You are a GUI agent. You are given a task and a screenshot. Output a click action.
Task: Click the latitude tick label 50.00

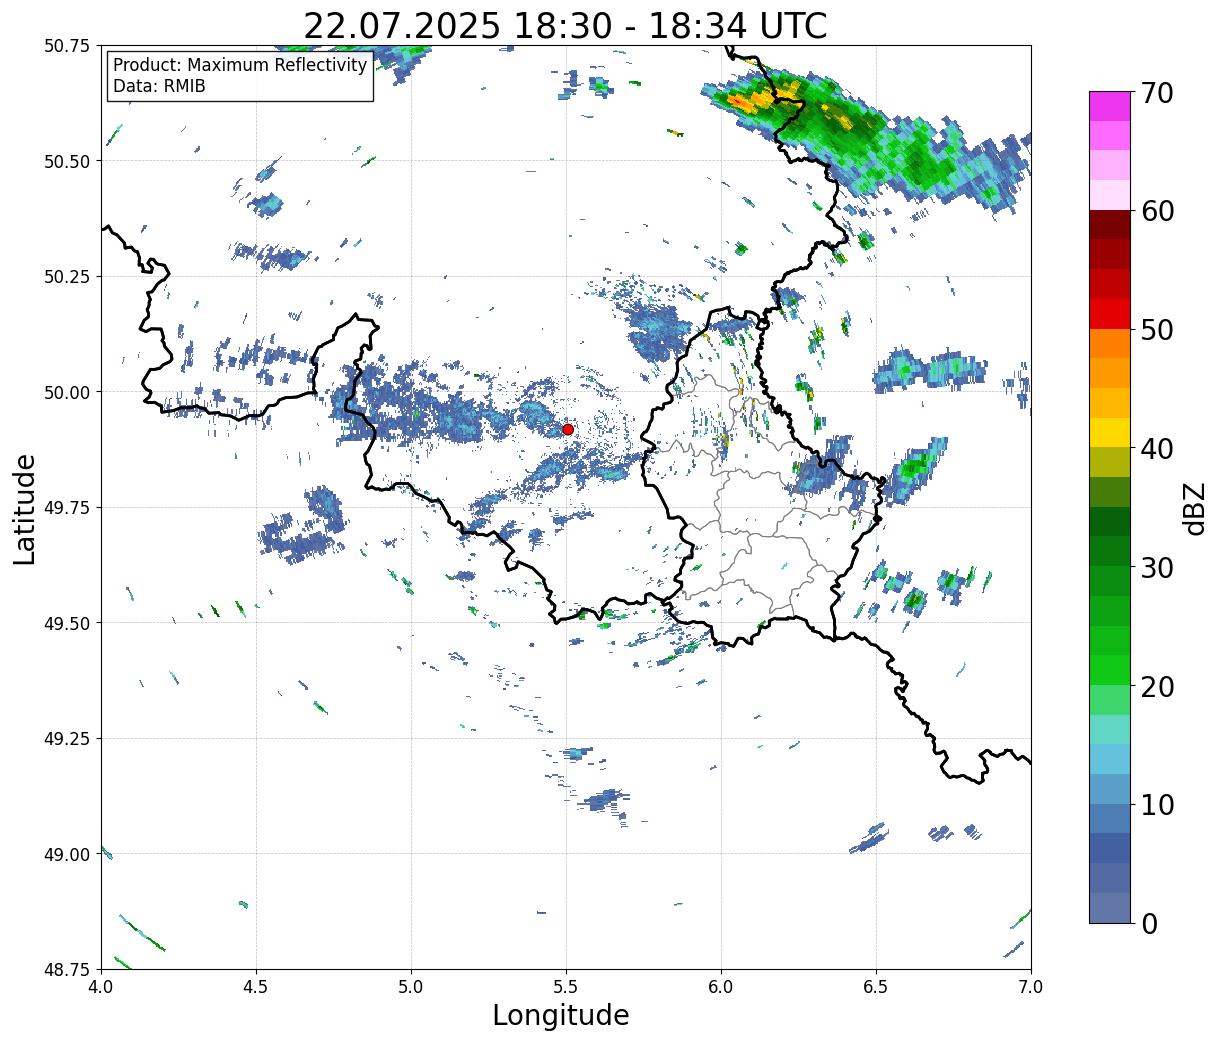pos(67,392)
